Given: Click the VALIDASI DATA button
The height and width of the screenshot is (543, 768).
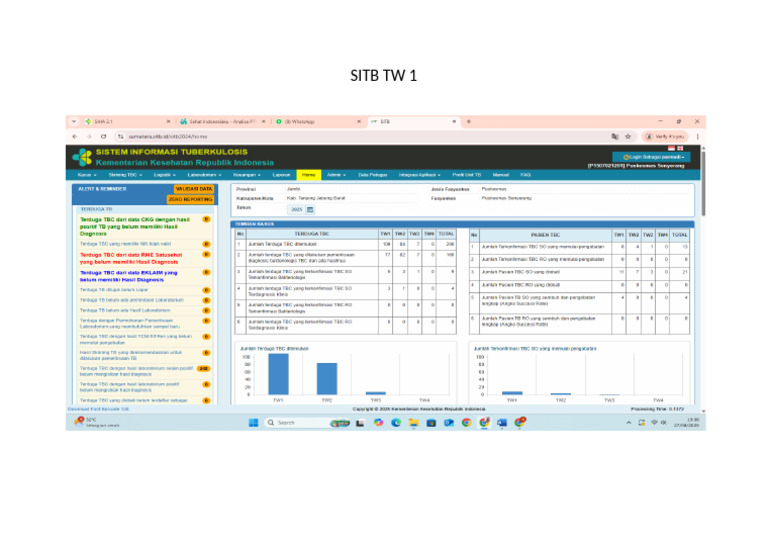Looking at the screenshot, I should click(194, 189).
